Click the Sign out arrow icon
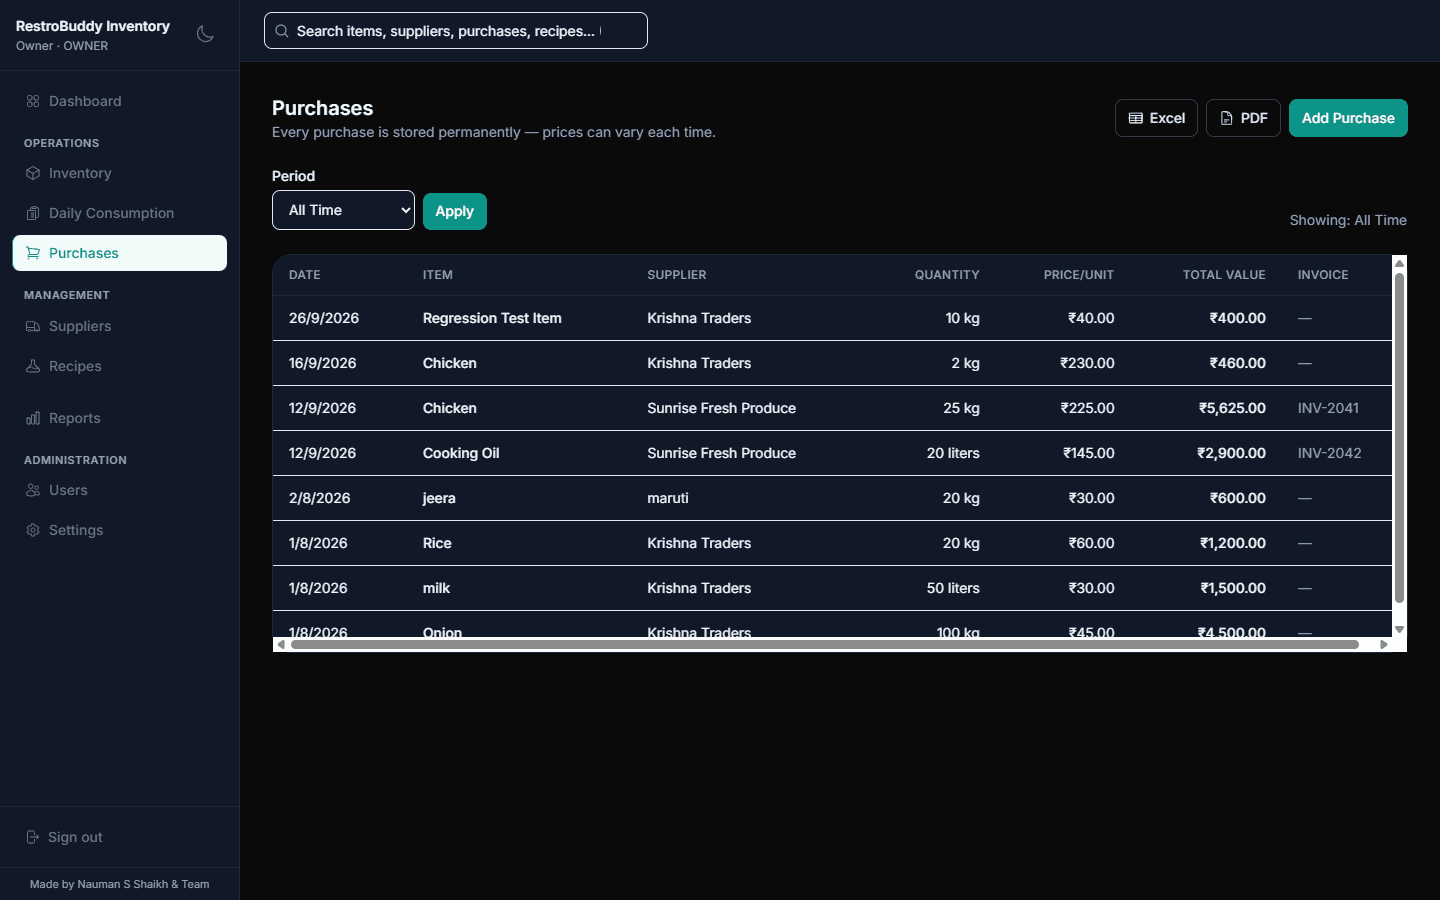This screenshot has height=900, width=1440. tap(33, 837)
